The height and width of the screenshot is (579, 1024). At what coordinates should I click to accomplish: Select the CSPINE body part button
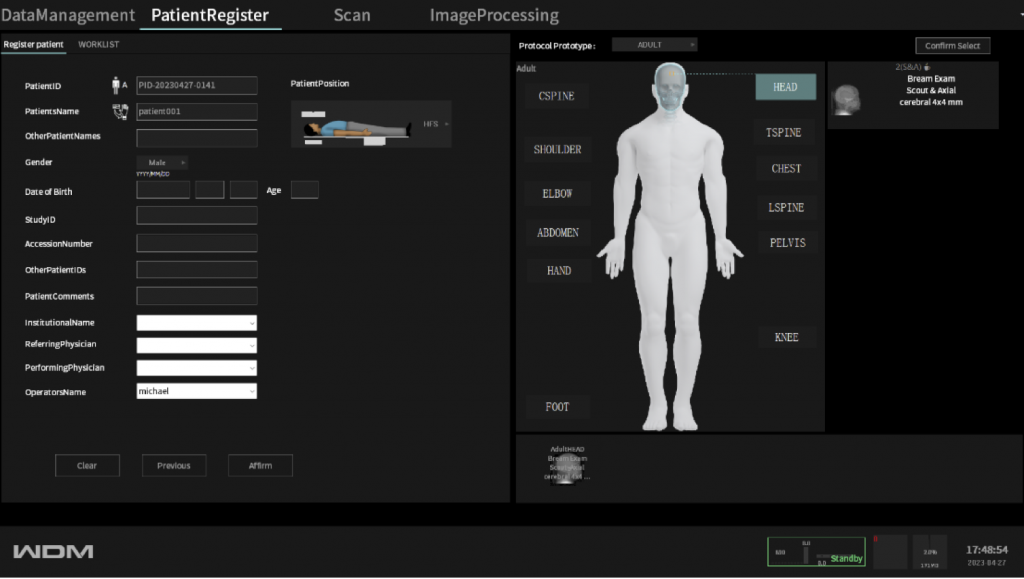556,96
